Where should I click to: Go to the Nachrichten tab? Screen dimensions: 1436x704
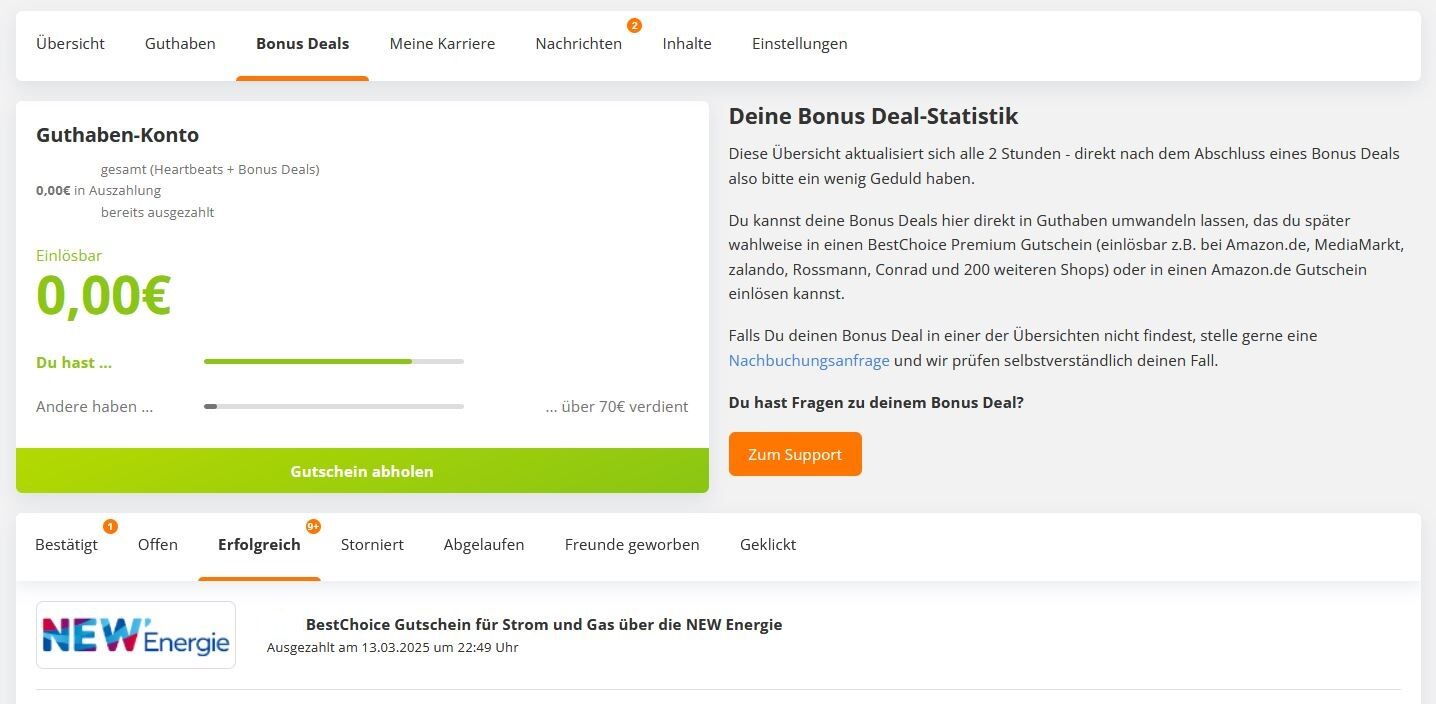(579, 44)
